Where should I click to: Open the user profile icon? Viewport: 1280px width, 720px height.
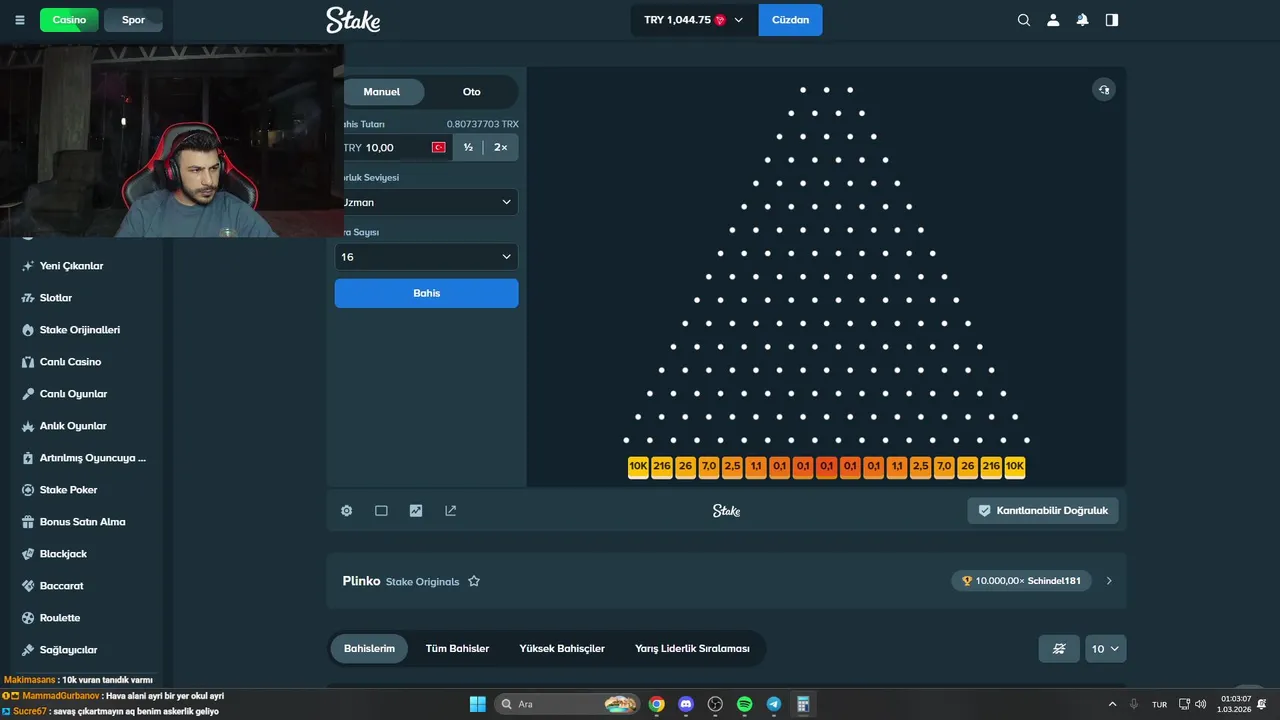[x=1053, y=20]
